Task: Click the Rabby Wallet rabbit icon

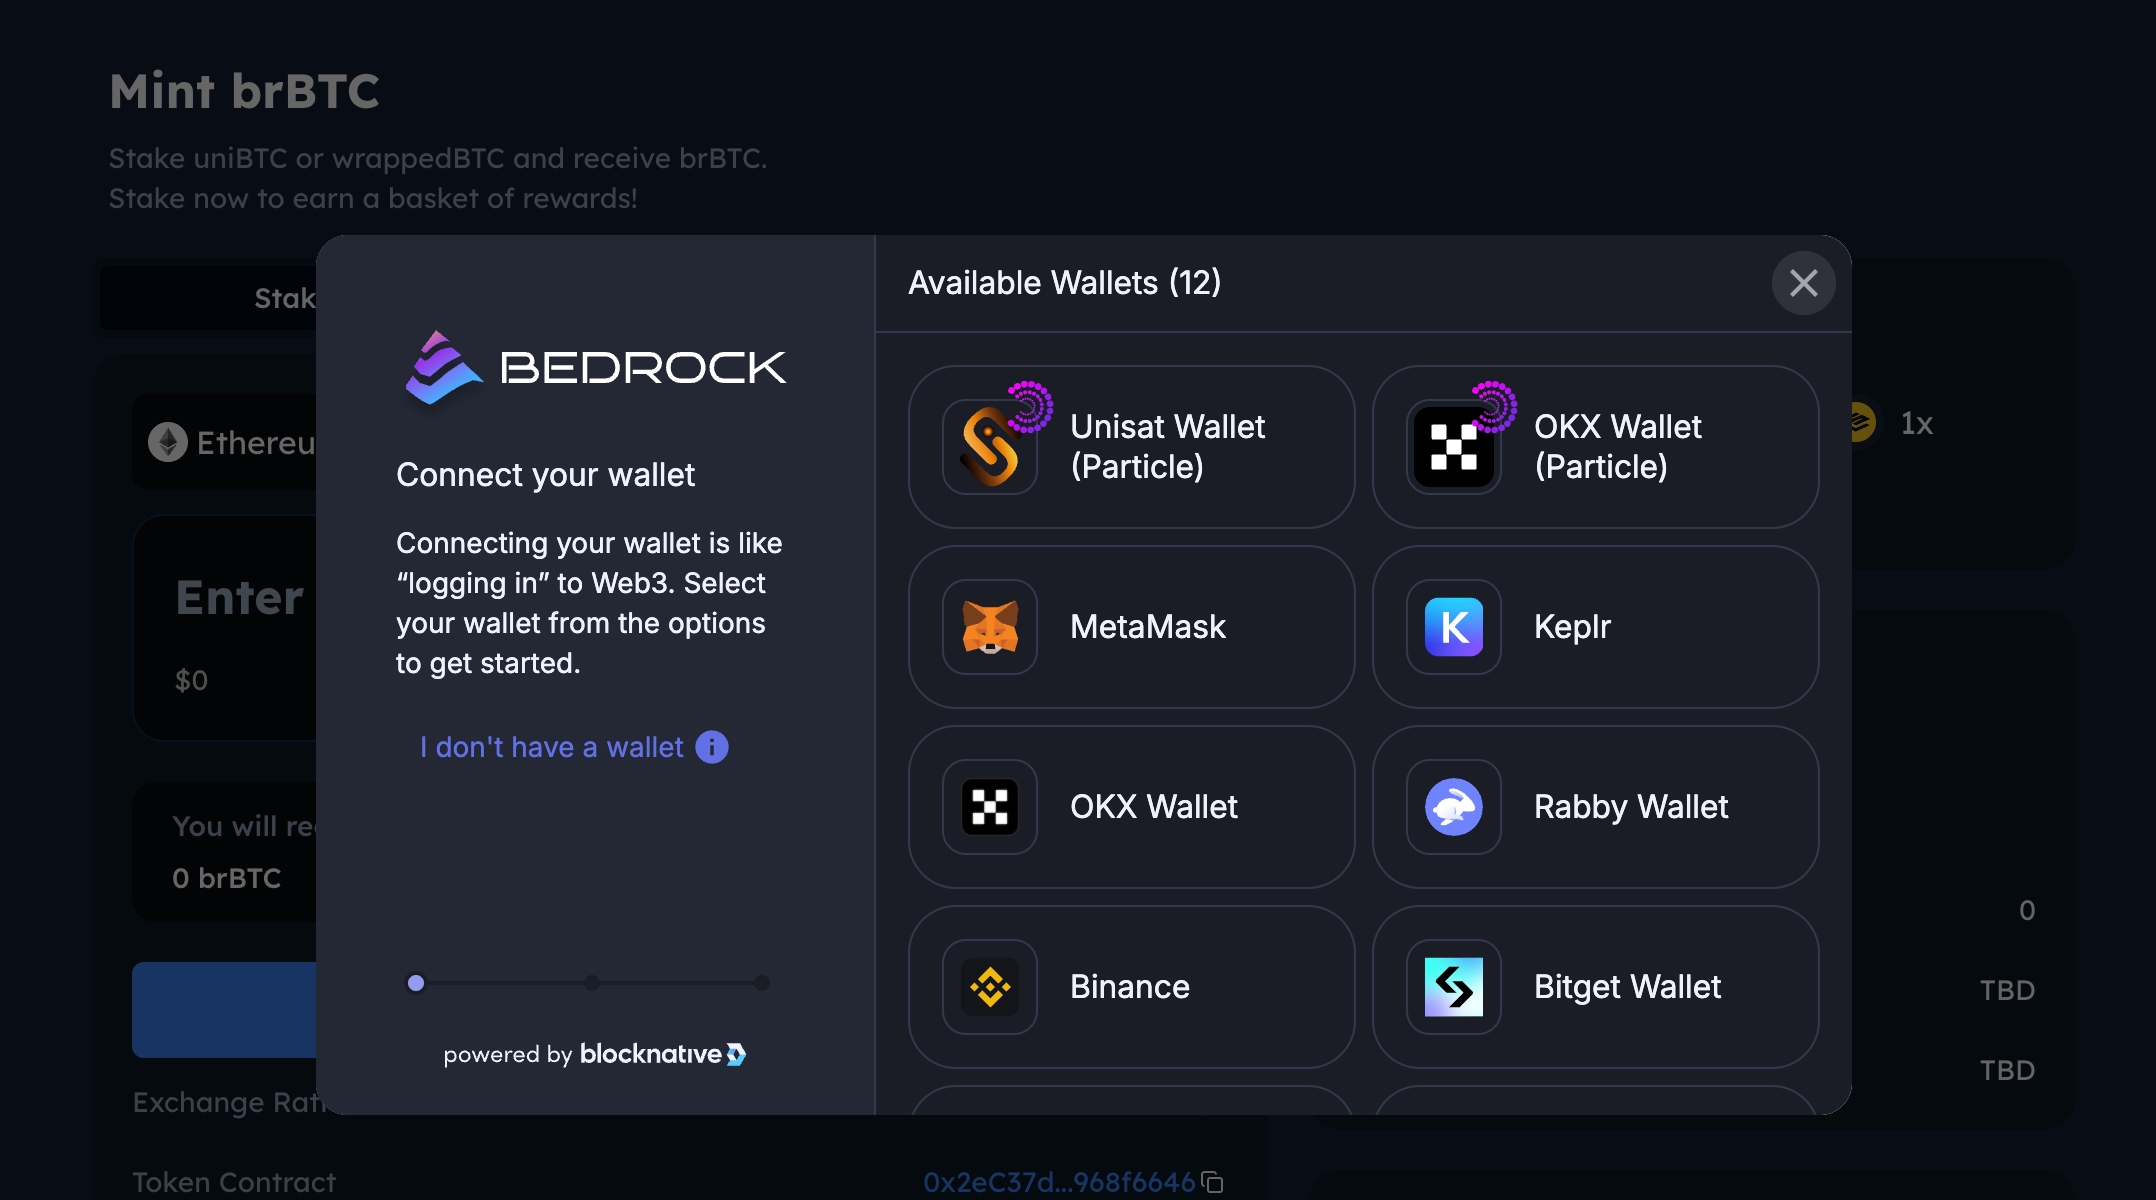Action: tap(1454, 807)
